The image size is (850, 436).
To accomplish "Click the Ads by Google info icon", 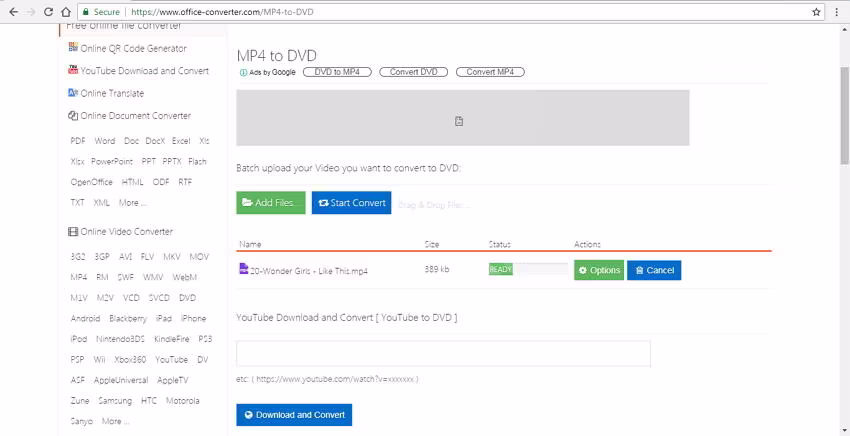I will tap(243, 72).
